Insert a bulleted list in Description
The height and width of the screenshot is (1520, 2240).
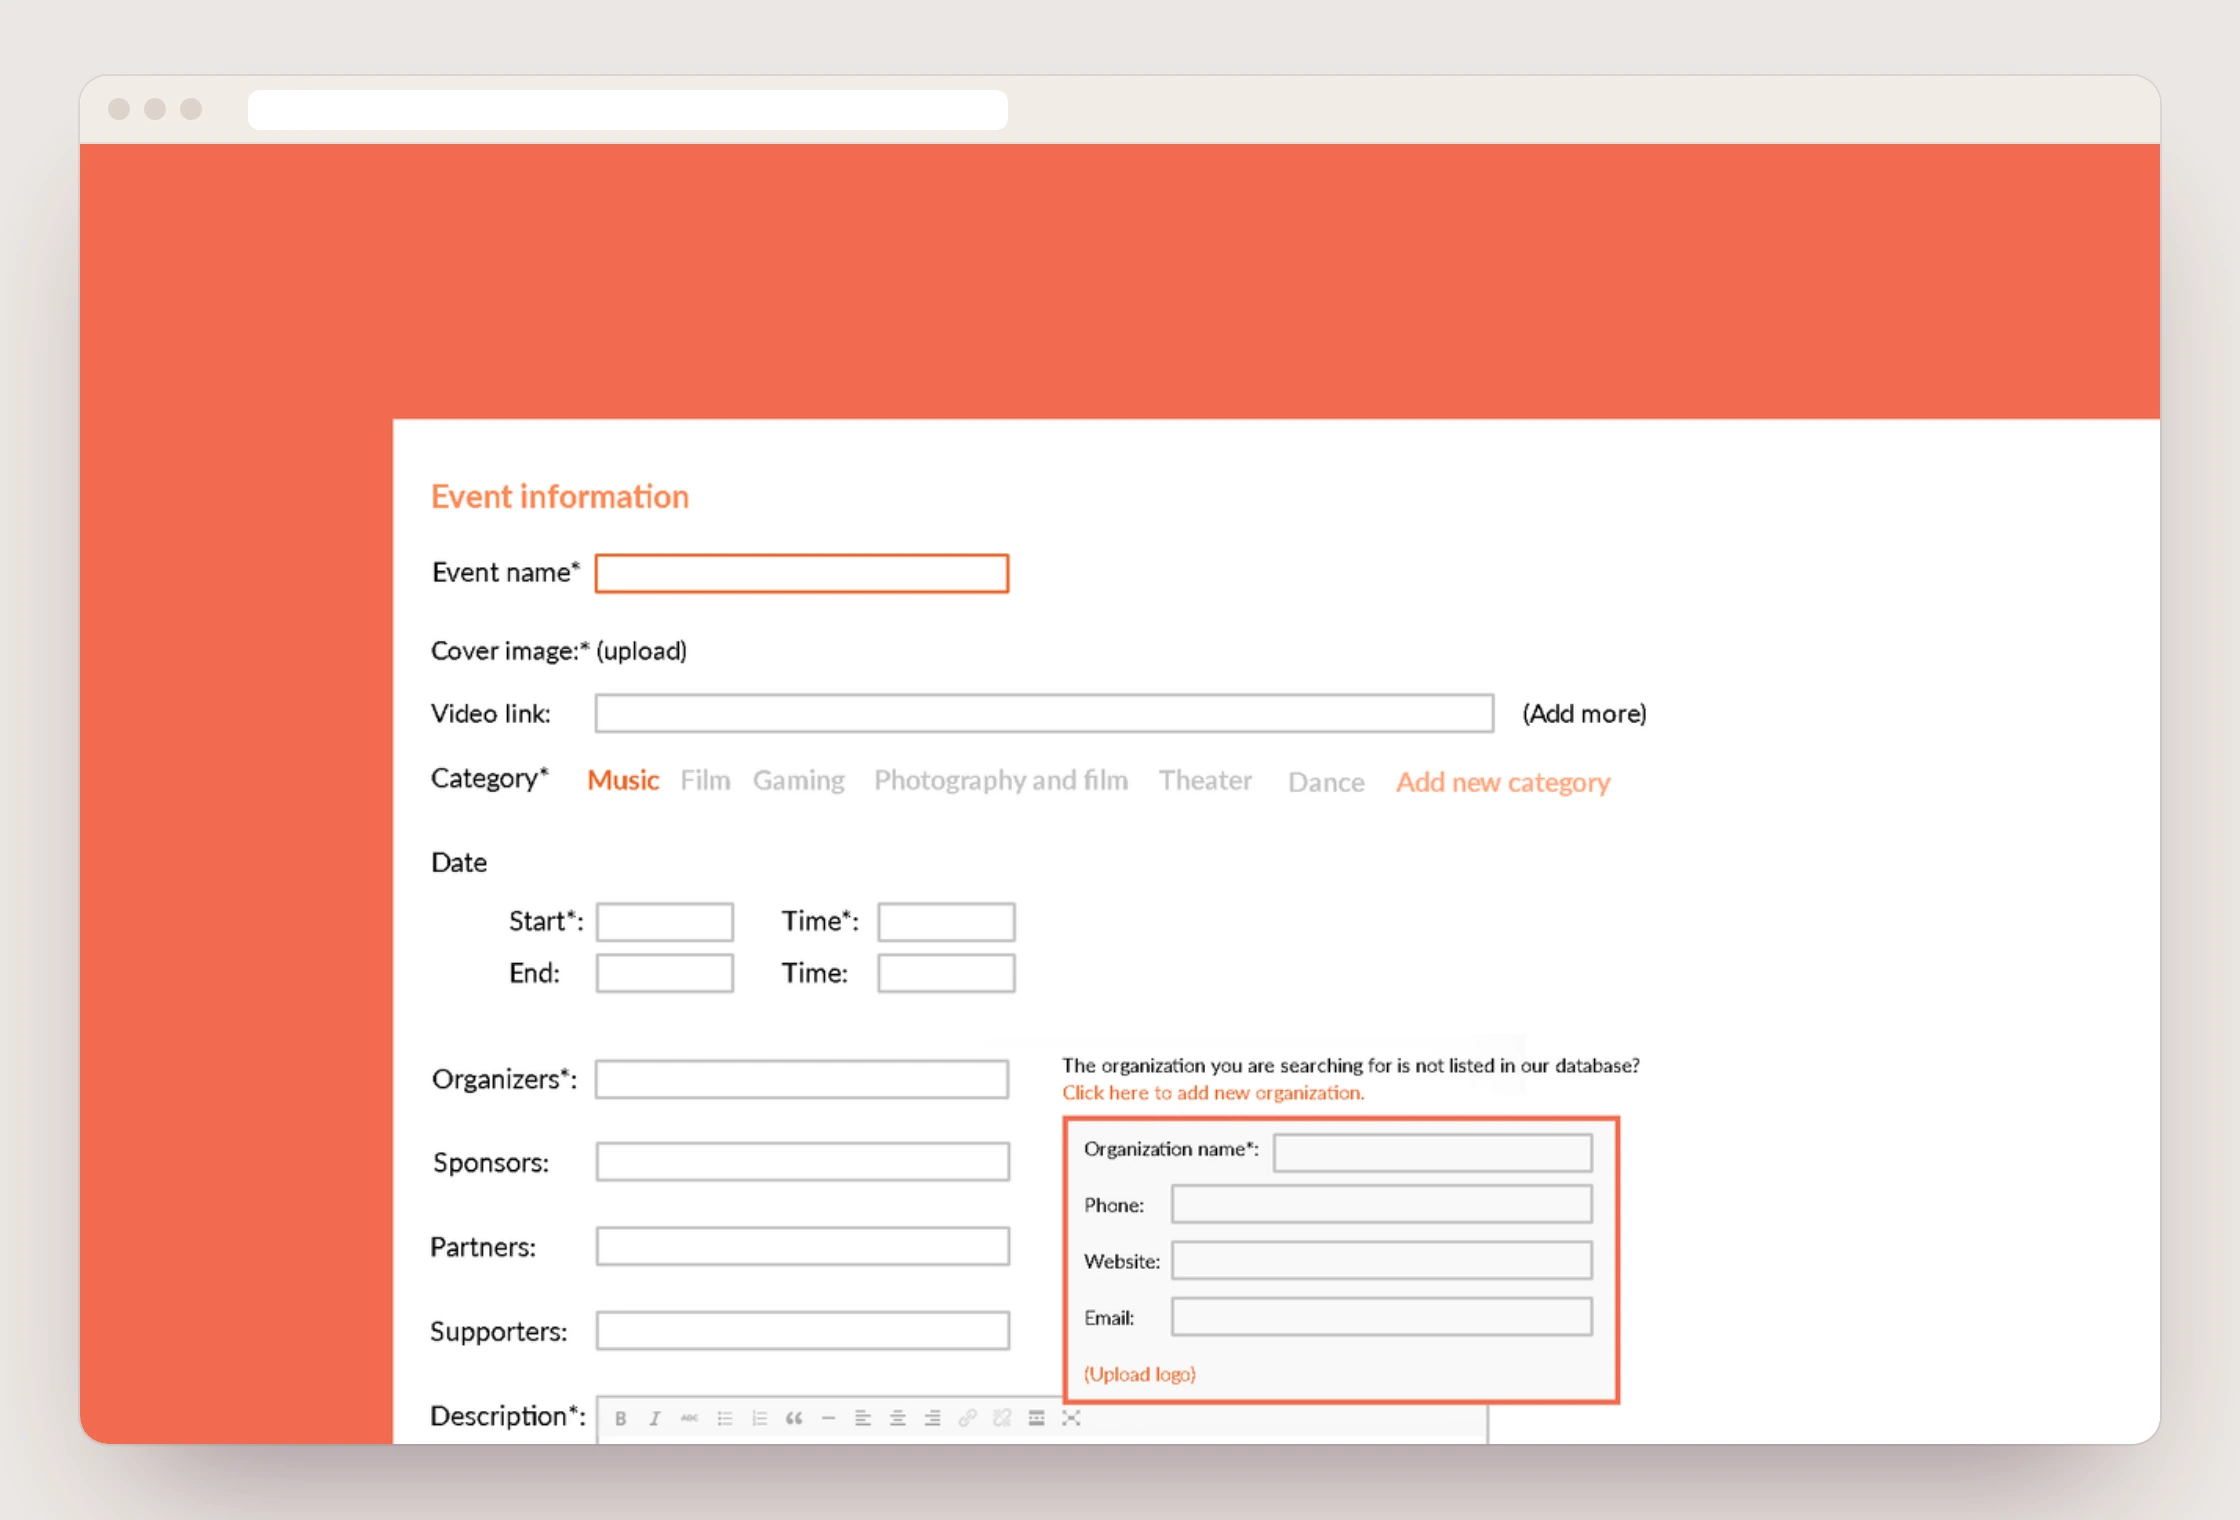[x=725, y=1418]
